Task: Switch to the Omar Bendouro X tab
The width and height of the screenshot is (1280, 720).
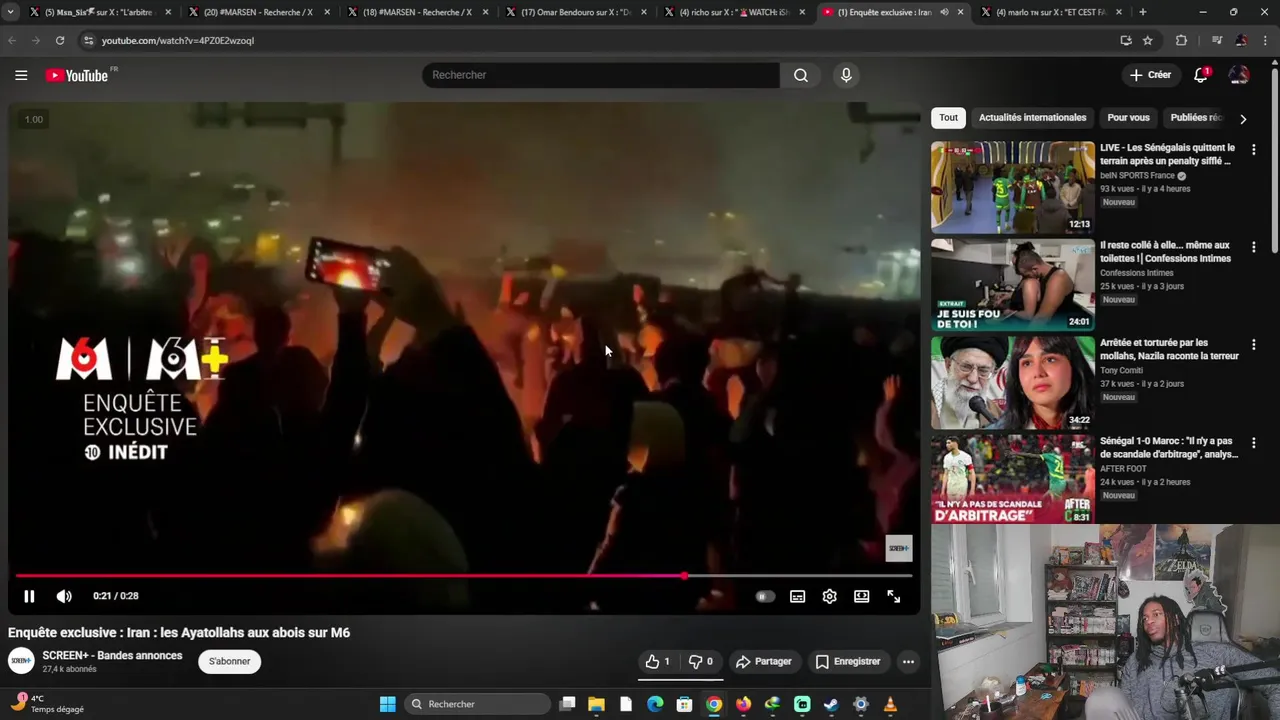Action: click(577, 12)
